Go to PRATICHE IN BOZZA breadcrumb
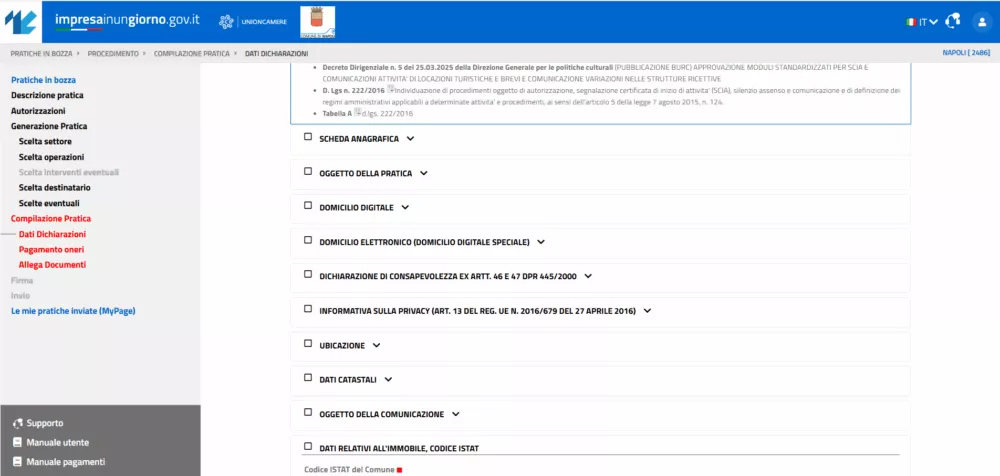This screenshot has height=476, width=1000. click(x=41, y=54)
